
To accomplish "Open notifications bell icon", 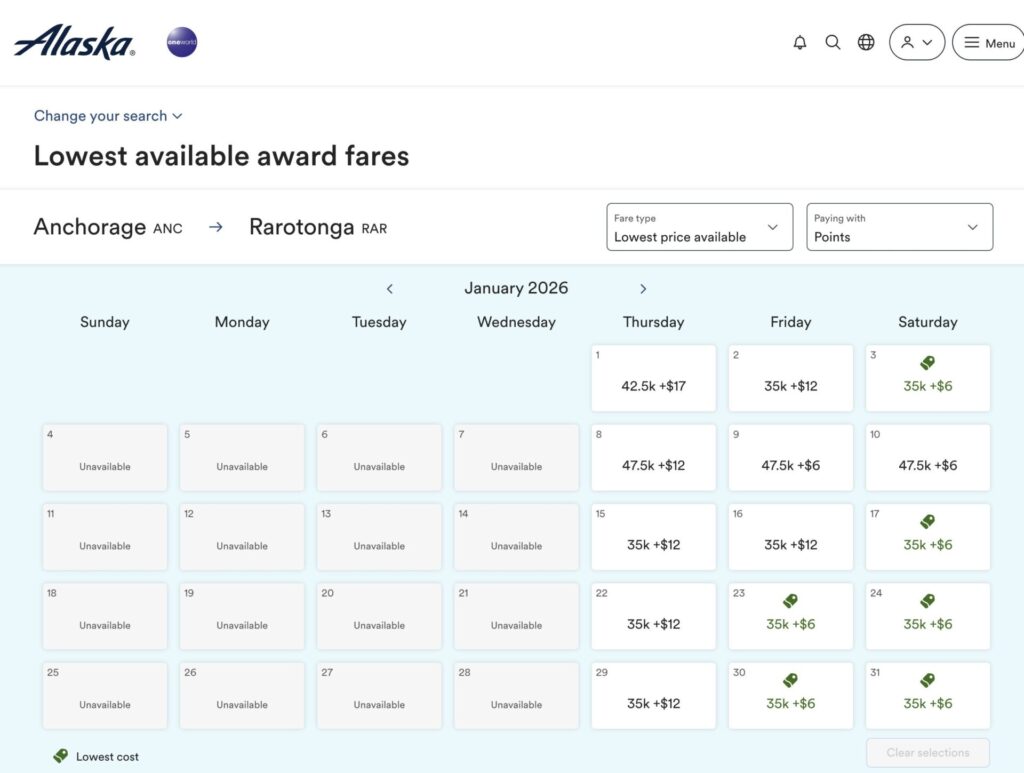I will click(x=799, y=42).
